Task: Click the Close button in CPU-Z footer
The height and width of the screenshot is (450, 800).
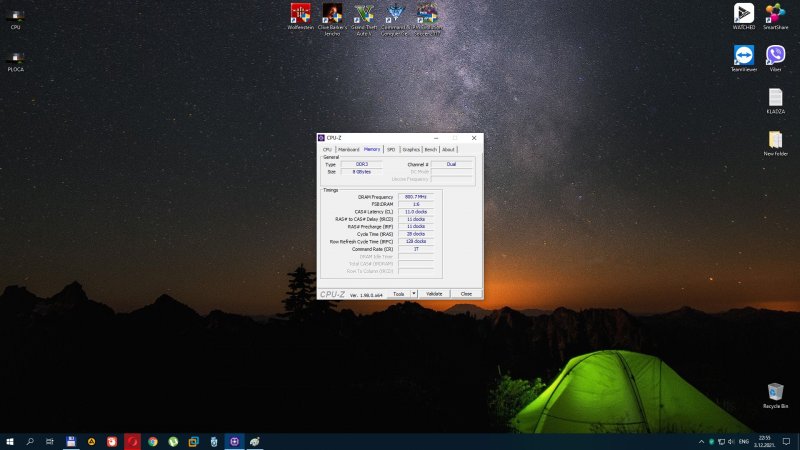Action: [466, 294]
